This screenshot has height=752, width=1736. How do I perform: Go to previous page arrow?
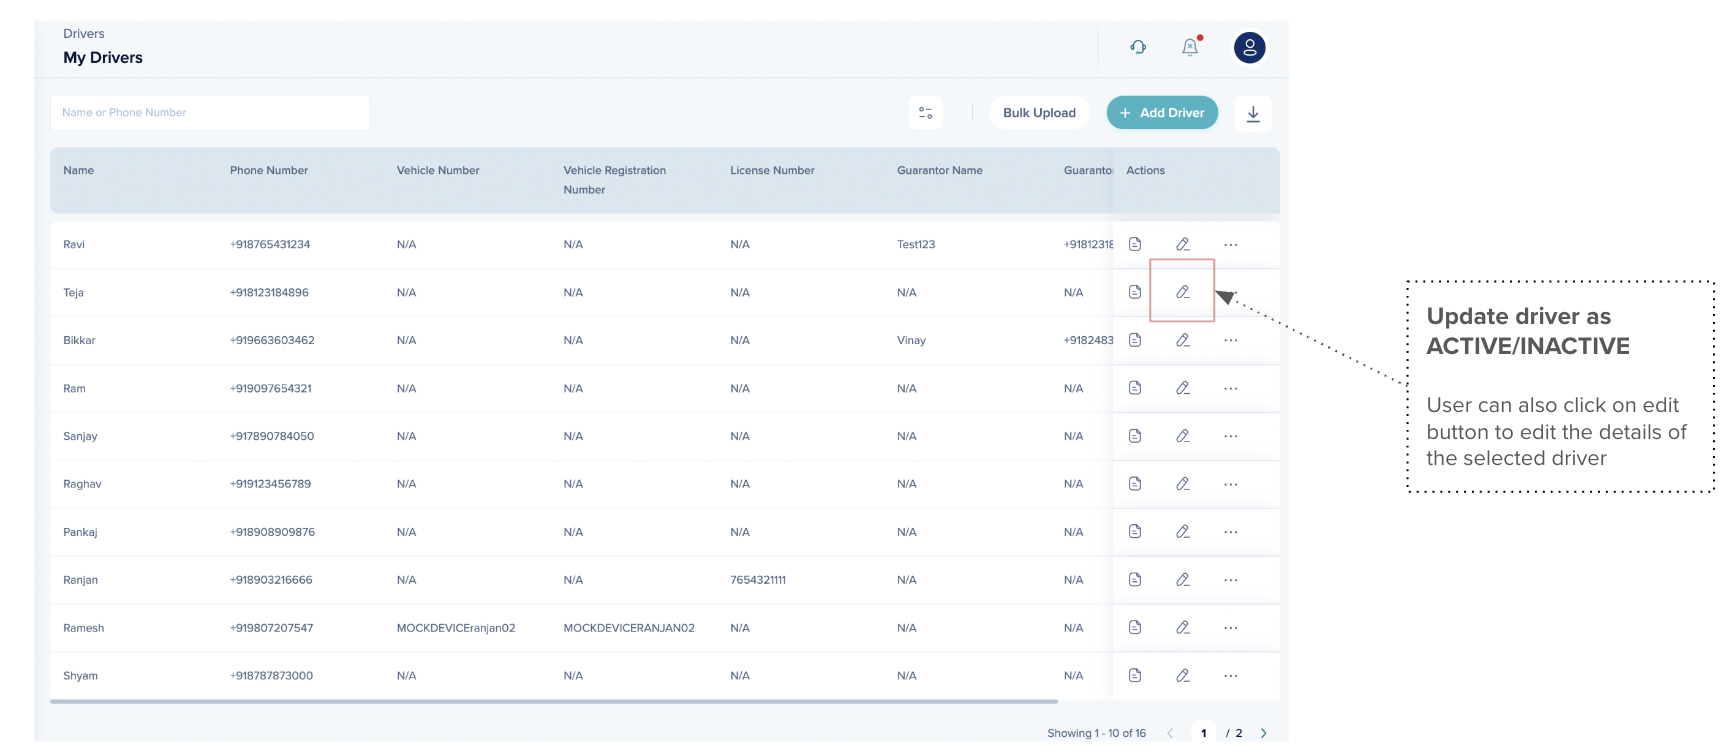(x=1170, y=733)
